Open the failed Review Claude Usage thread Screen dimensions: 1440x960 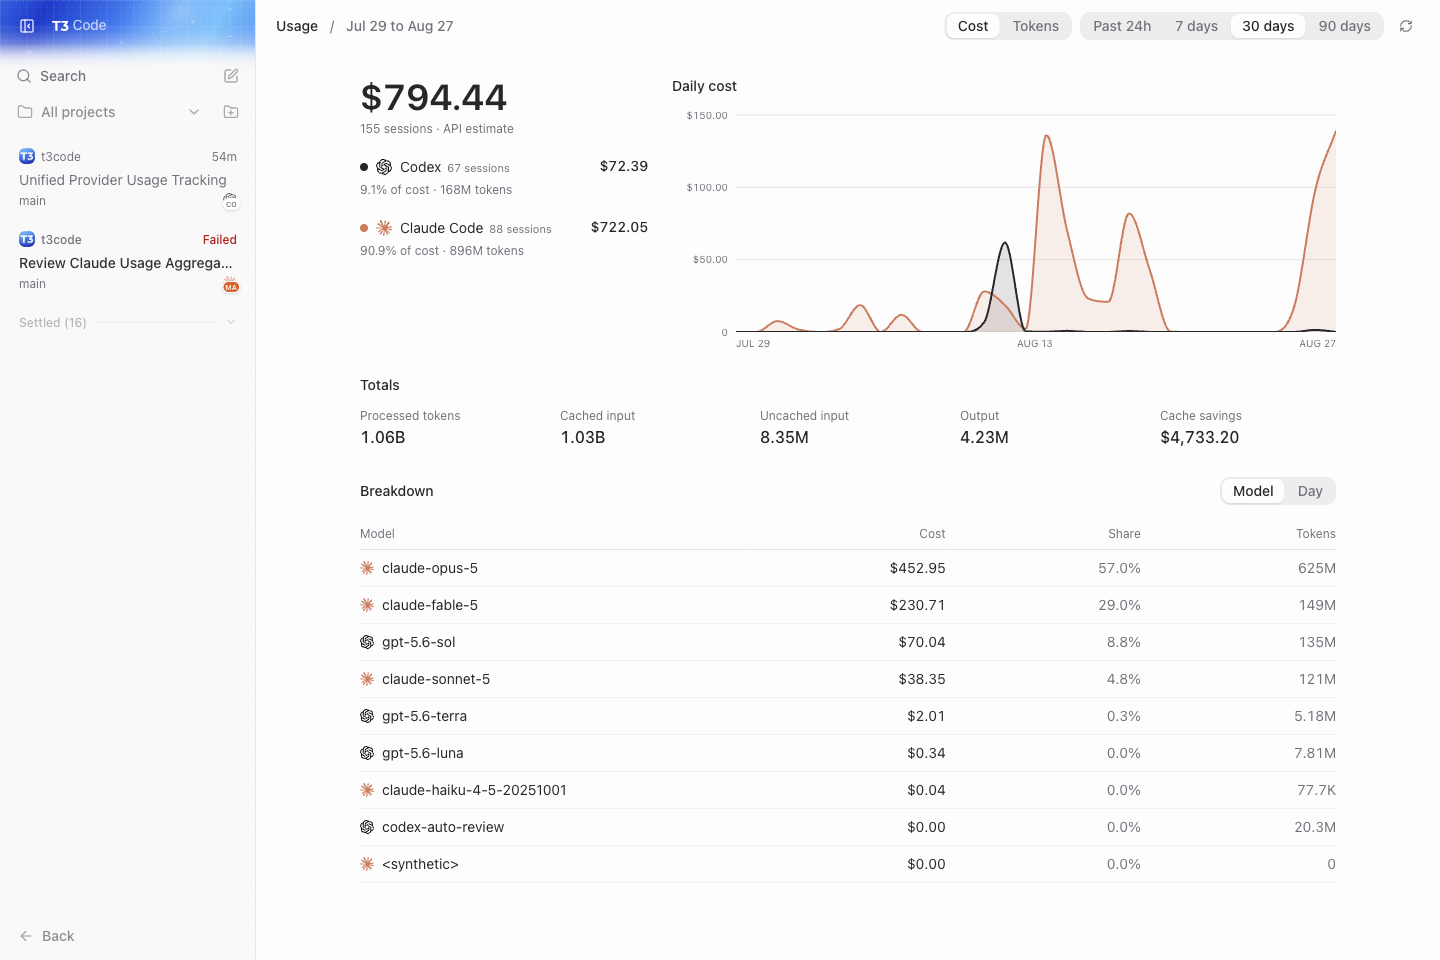click(x=128, y=262)
